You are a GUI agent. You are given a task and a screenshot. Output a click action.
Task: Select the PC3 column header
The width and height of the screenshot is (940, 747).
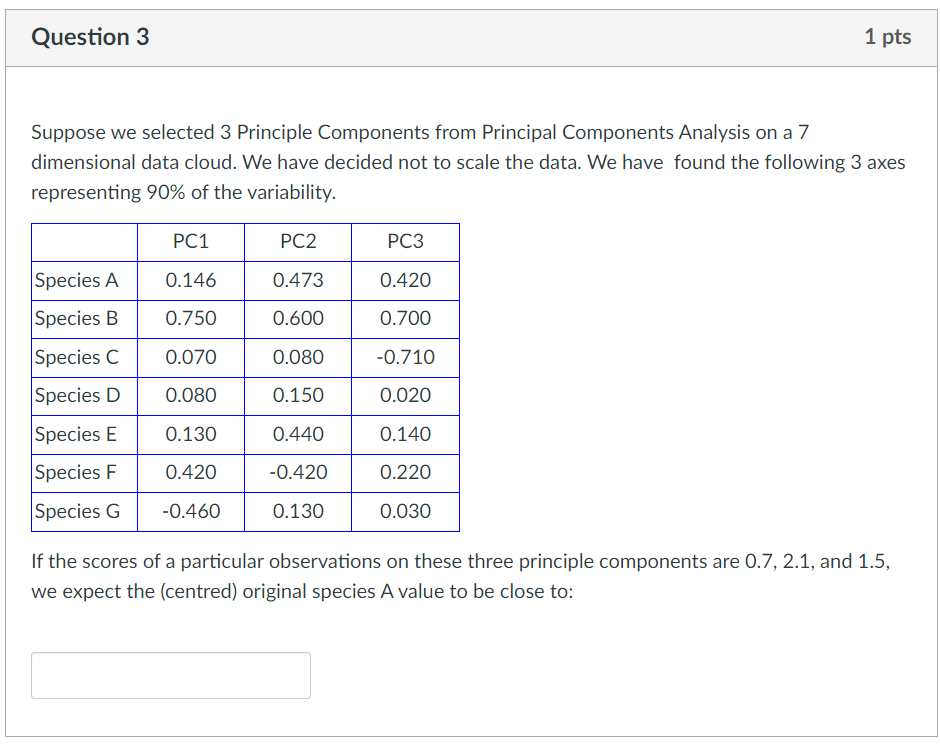[x=405, y=241]
